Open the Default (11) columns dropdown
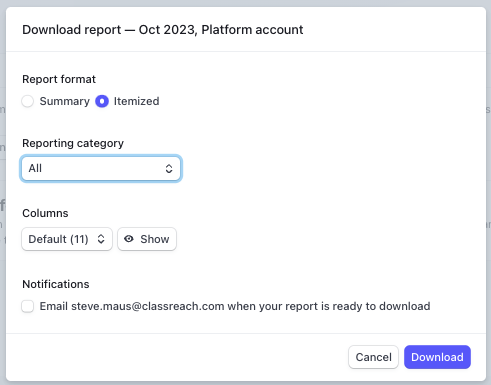 click(x=67, y=239)
